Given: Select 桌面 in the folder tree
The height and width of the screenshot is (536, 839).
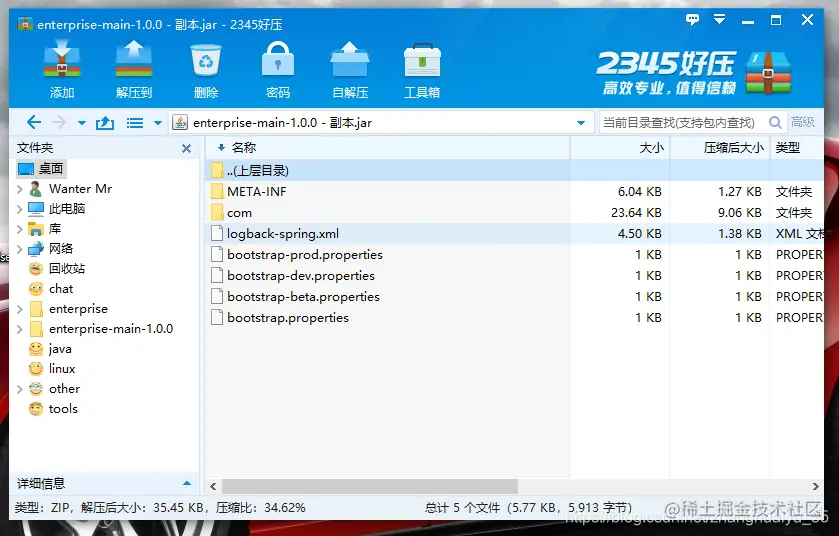Looking at the screenshot, I should [41, 169].
